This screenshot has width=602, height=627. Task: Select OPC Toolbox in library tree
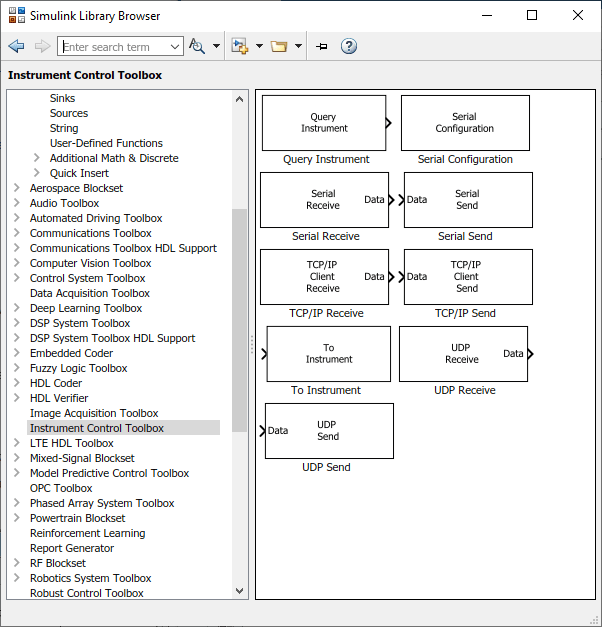[x=61, y=488]
